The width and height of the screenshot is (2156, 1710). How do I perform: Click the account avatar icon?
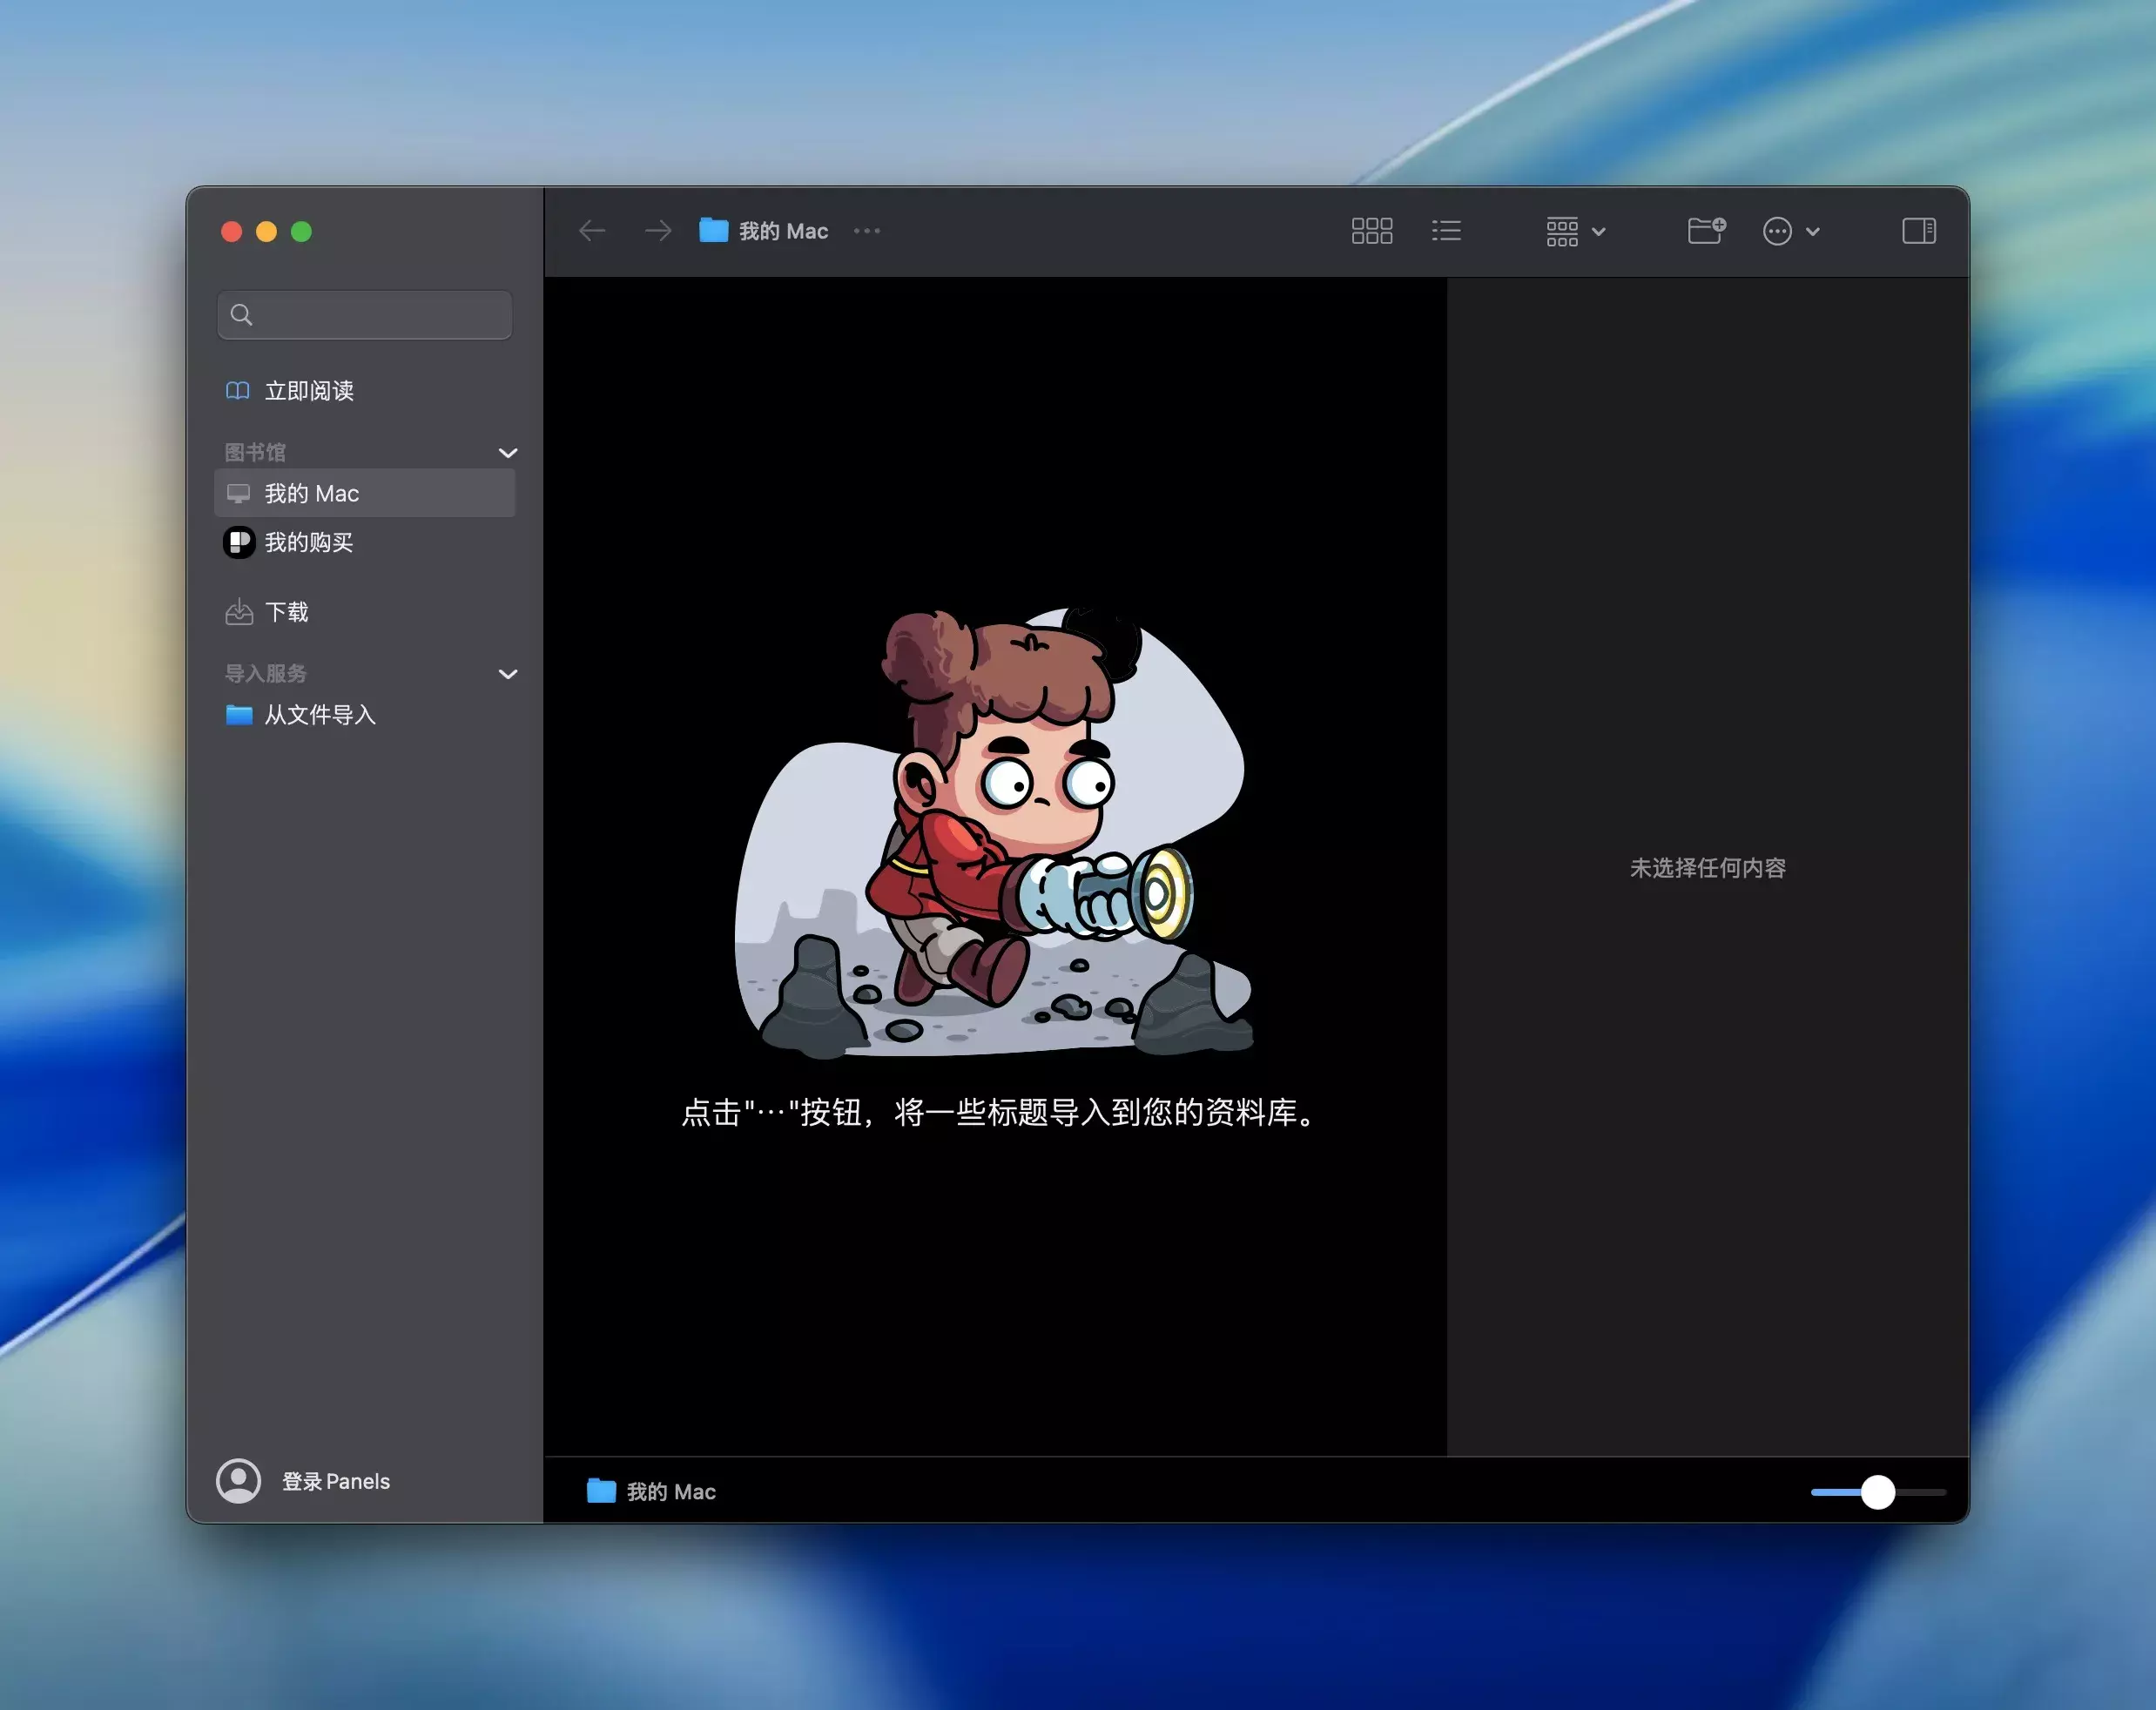(x=239, y=1480)
